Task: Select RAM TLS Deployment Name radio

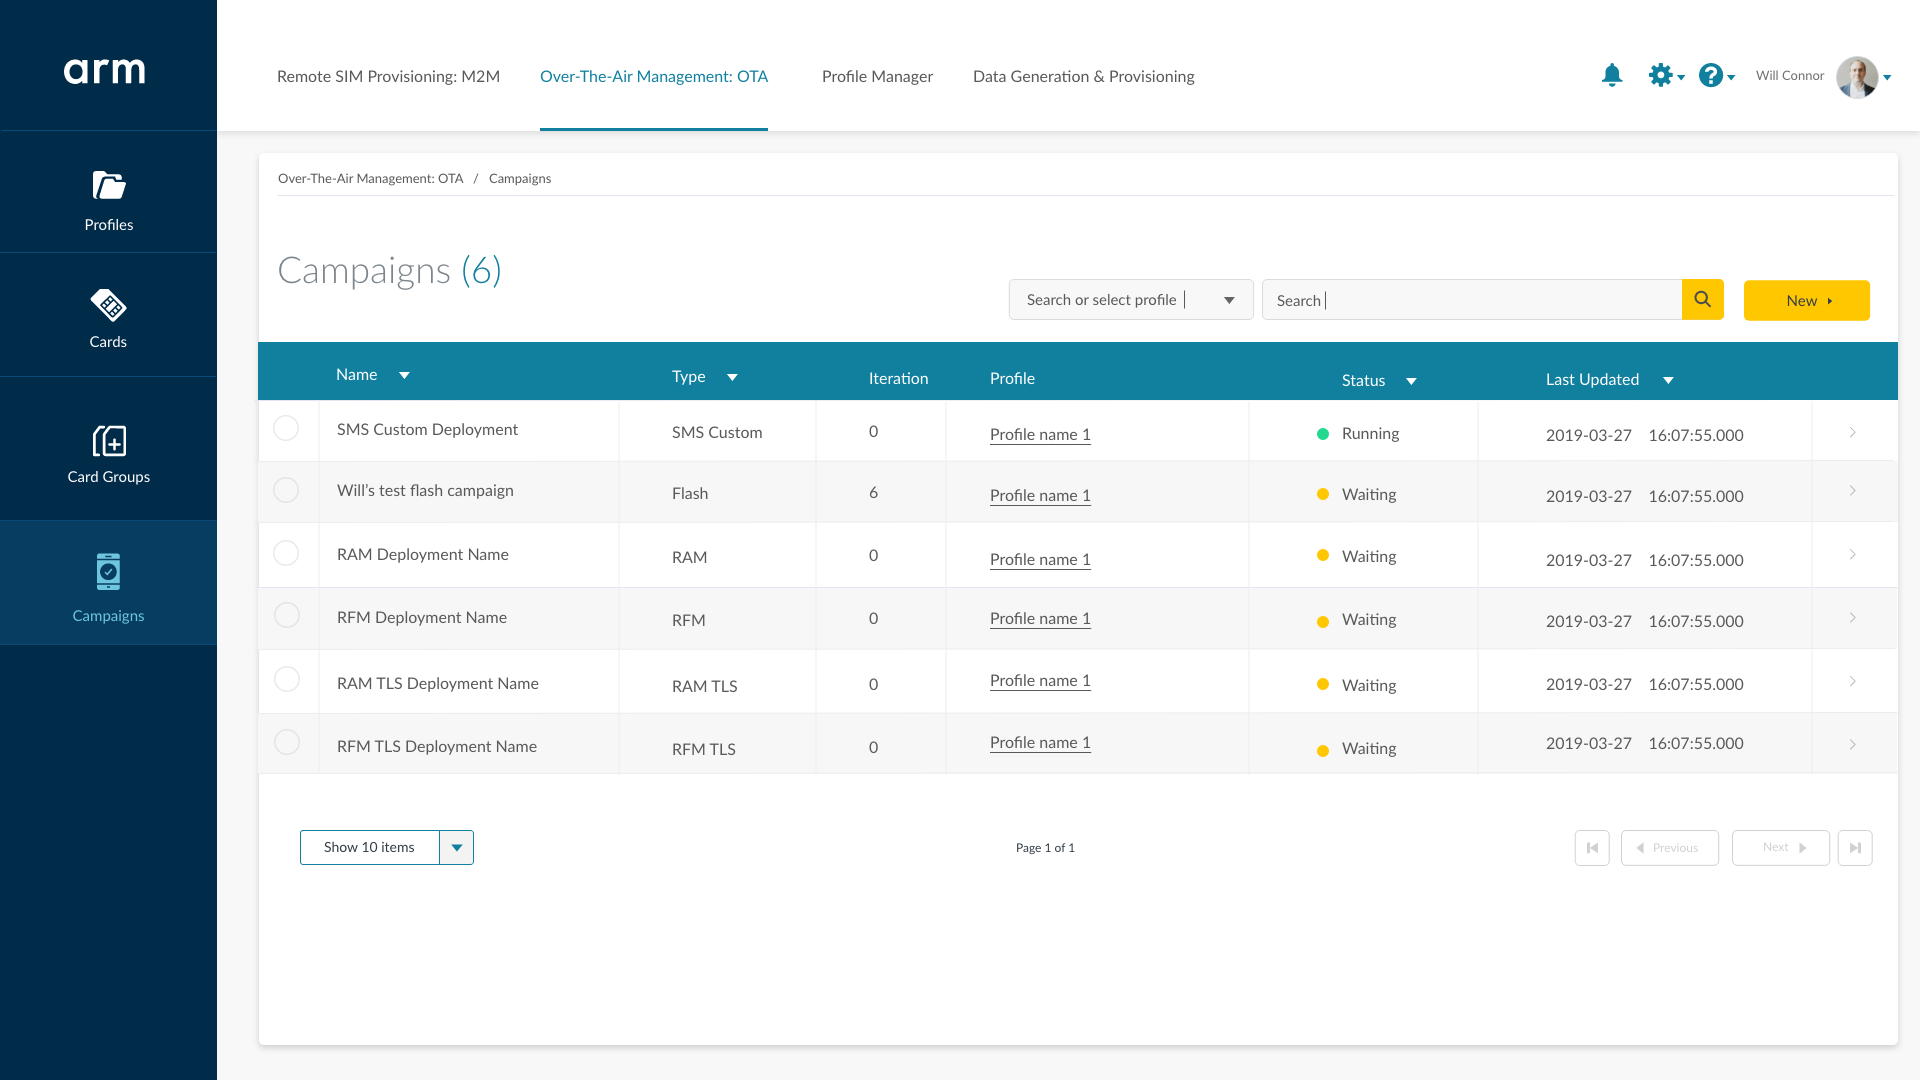Action: pyautogui.click(x=287, y=679)
